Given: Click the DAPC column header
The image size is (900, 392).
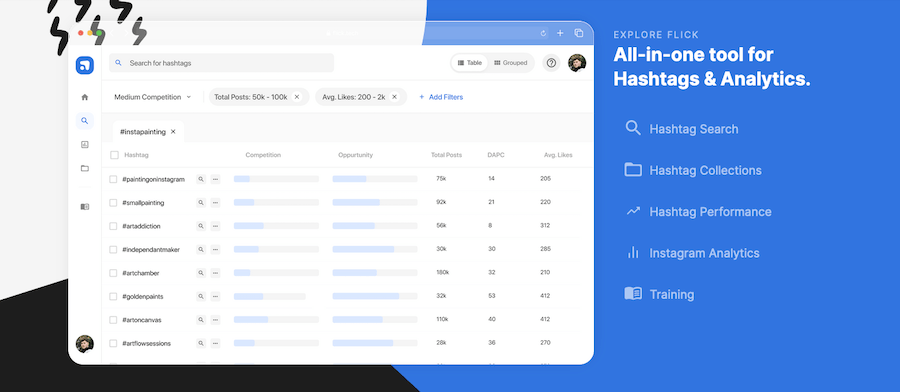Looking at the screenshot, I should click(x=496, y=155).
